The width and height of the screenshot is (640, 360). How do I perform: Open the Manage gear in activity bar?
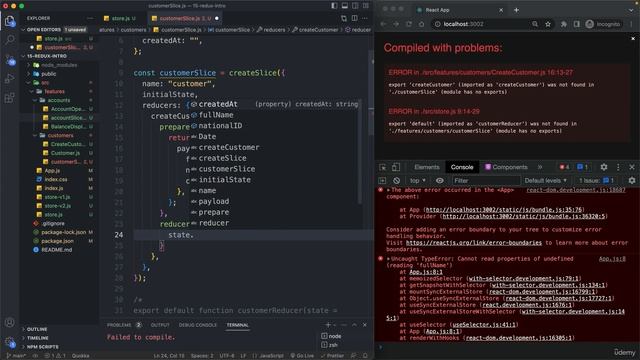[9, 342]
